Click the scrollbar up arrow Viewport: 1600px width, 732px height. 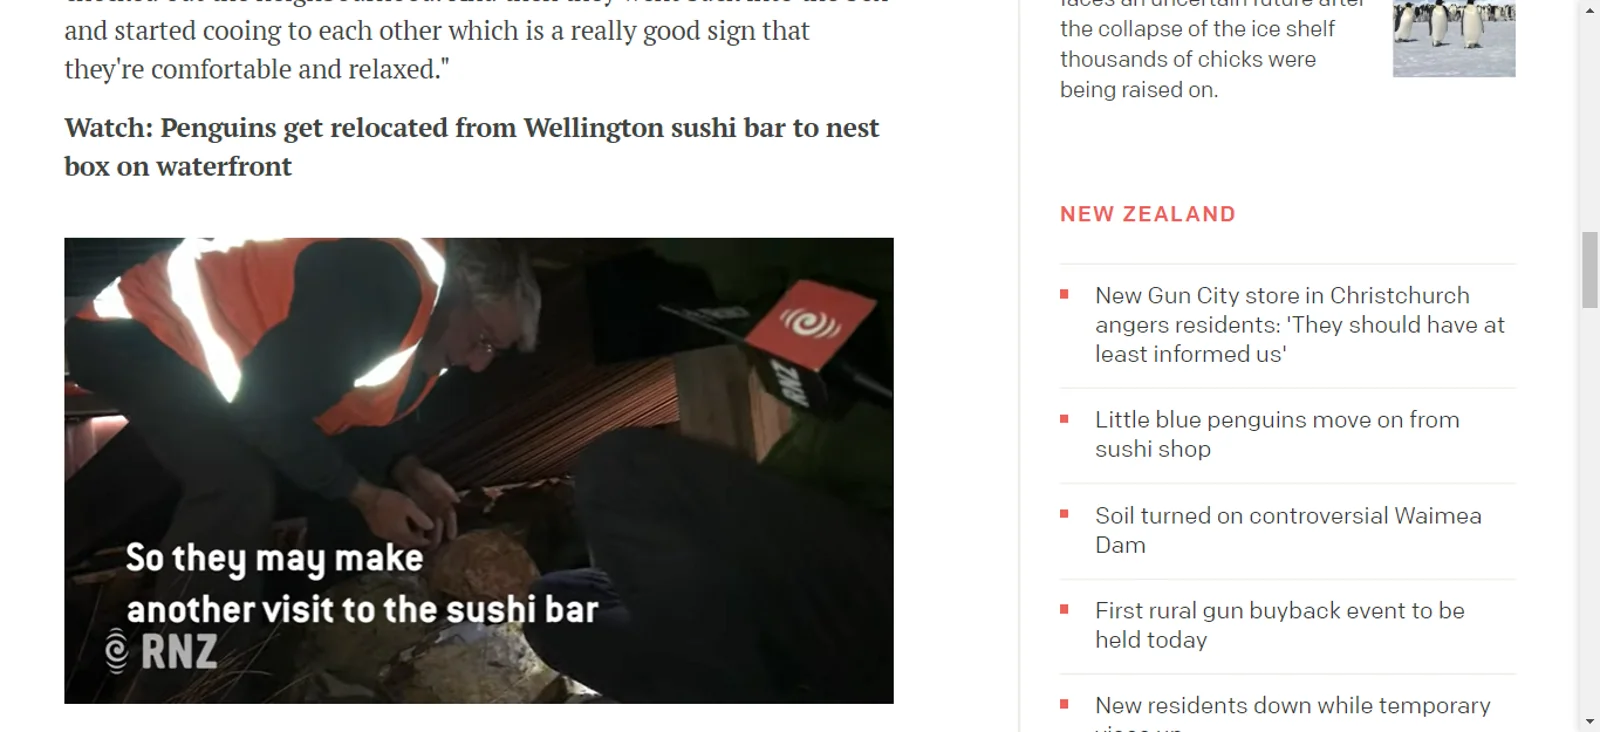(x=1589, y=9)
